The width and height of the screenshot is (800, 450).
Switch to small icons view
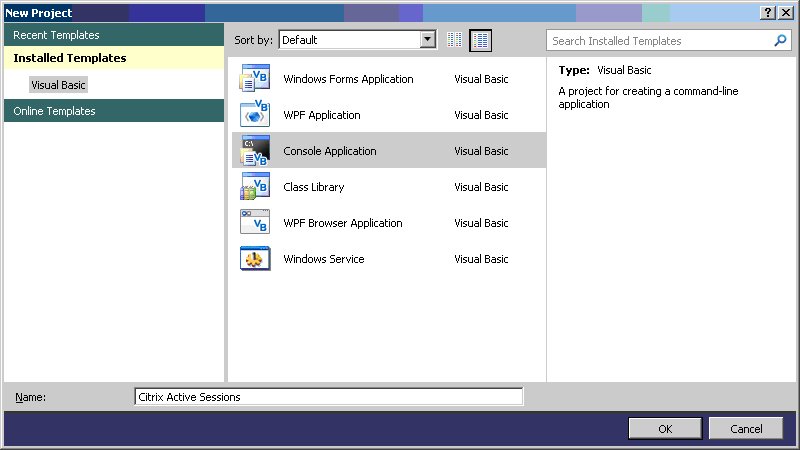point(454,40)
